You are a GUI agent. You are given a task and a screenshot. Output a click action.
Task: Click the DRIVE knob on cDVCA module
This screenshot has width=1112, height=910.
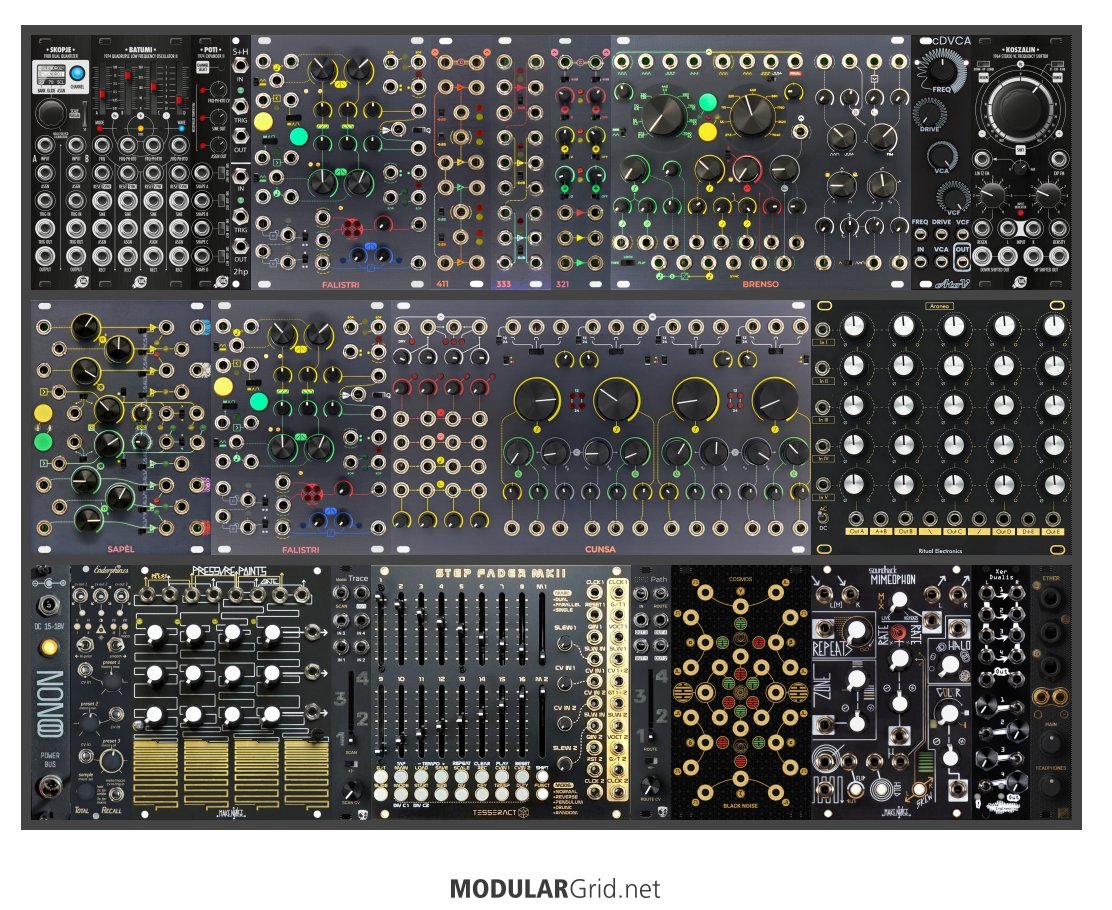click(x=930, y=112)
